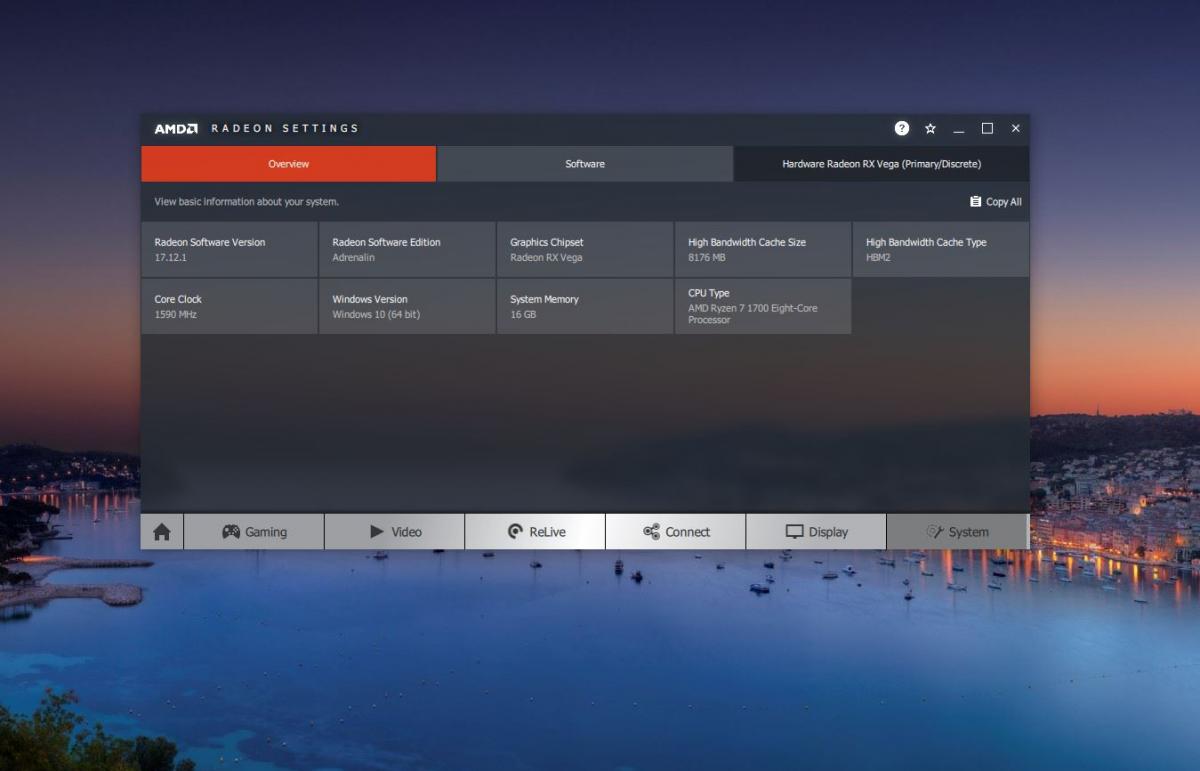Open the System section

click(957, 532)
